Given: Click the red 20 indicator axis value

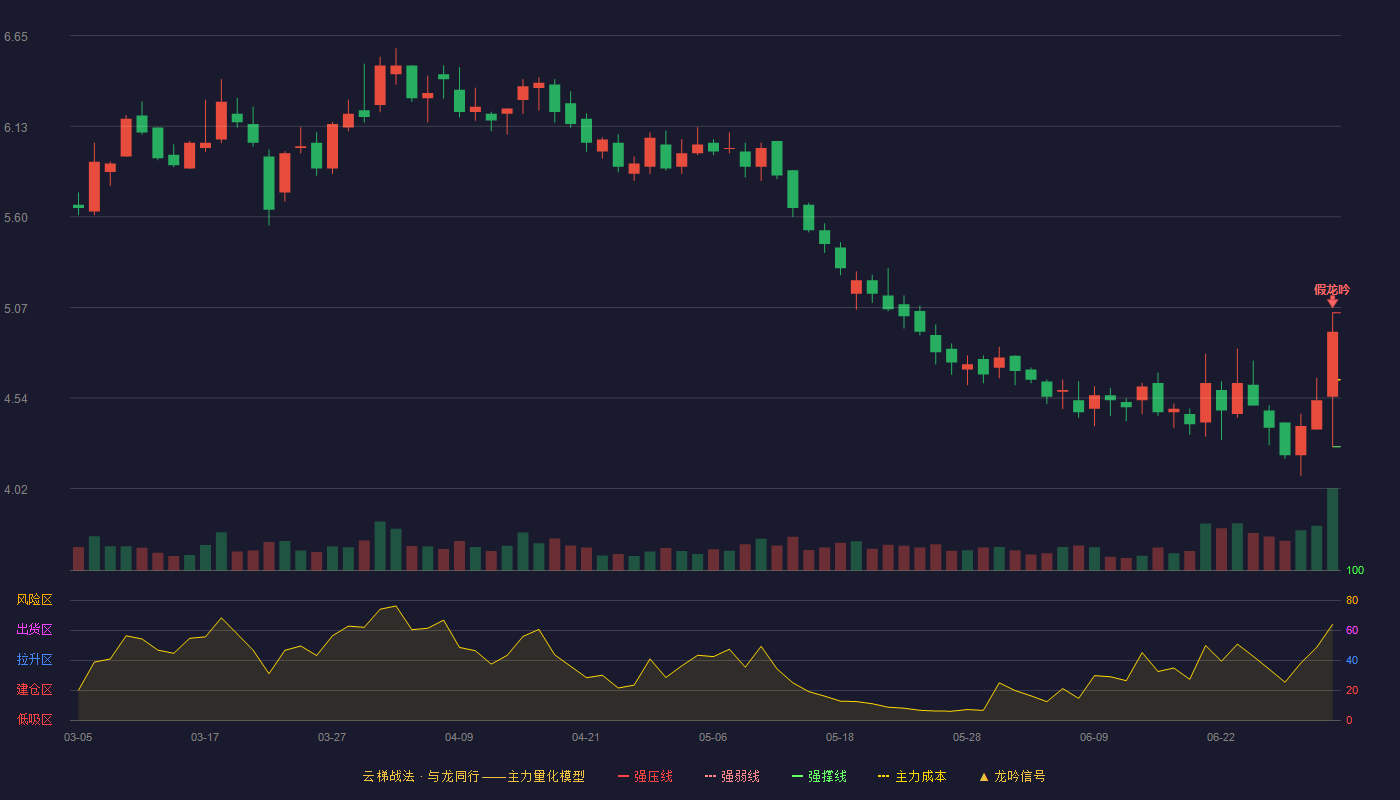Looking at the screenshot, I should pyautogui.click(x=1352, y=690).
